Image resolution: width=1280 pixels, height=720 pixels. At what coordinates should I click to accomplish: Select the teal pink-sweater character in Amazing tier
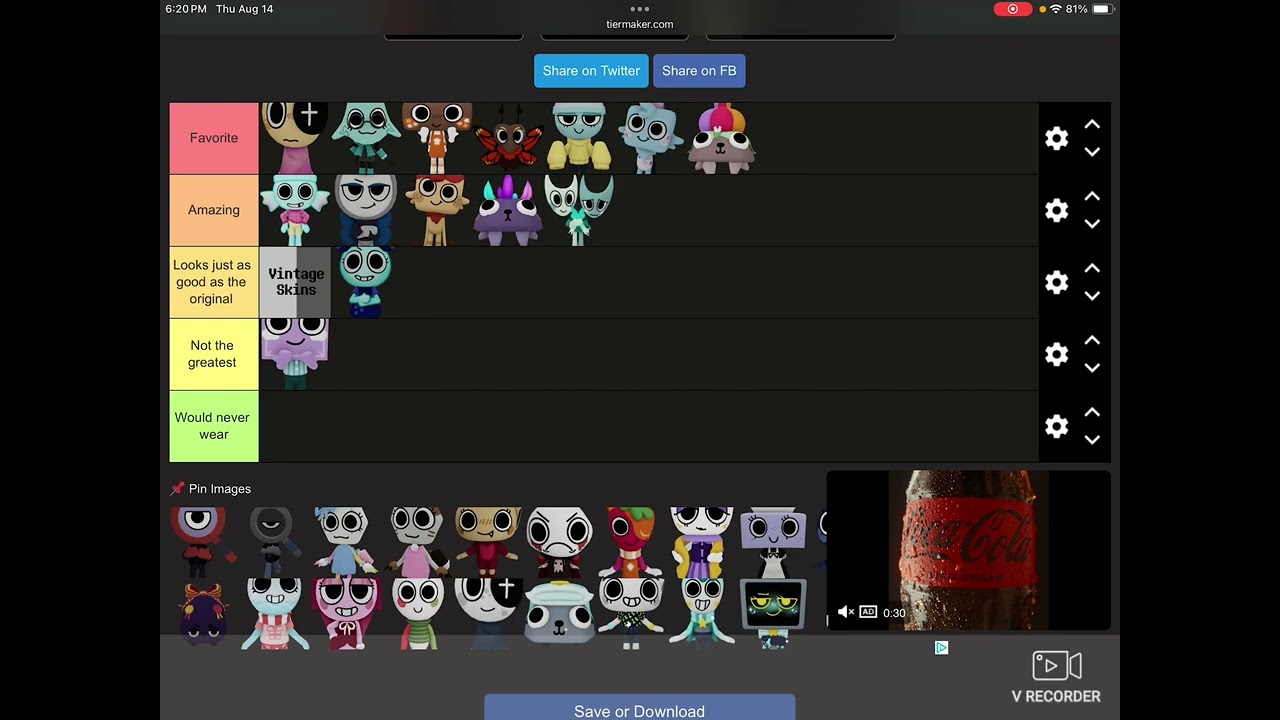(295, 210)
